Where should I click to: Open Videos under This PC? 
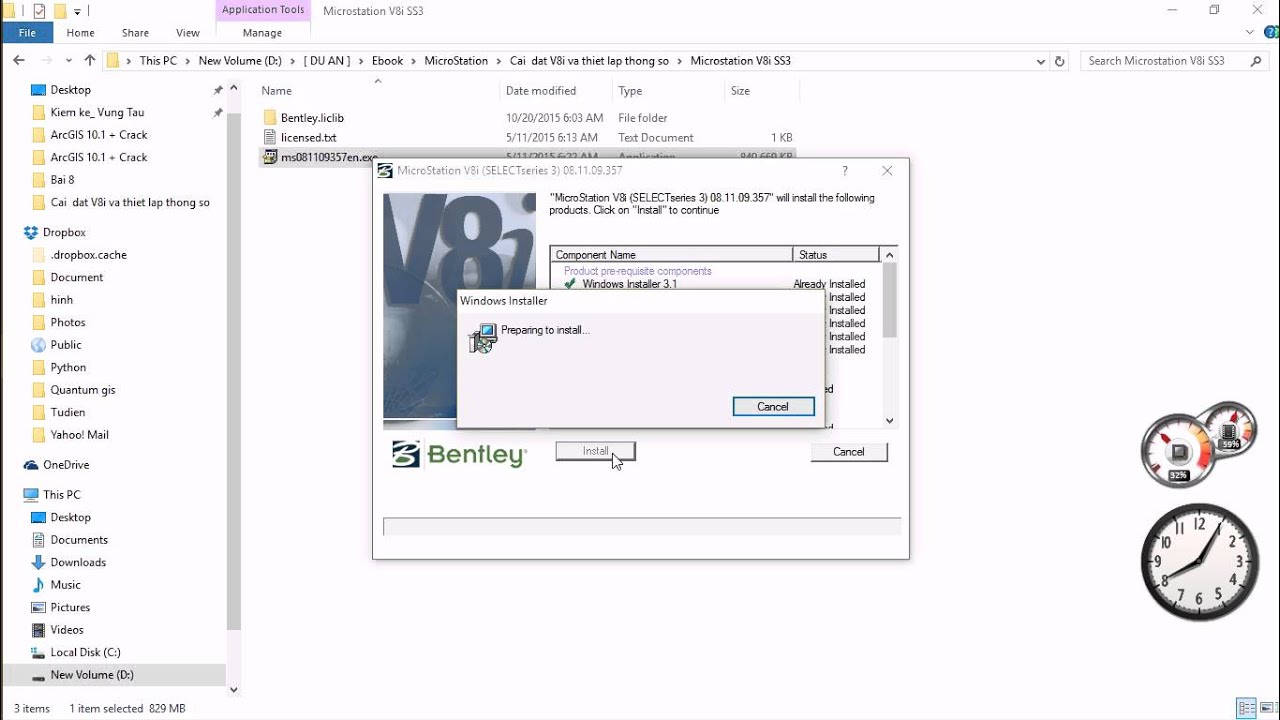coord(67,630)
